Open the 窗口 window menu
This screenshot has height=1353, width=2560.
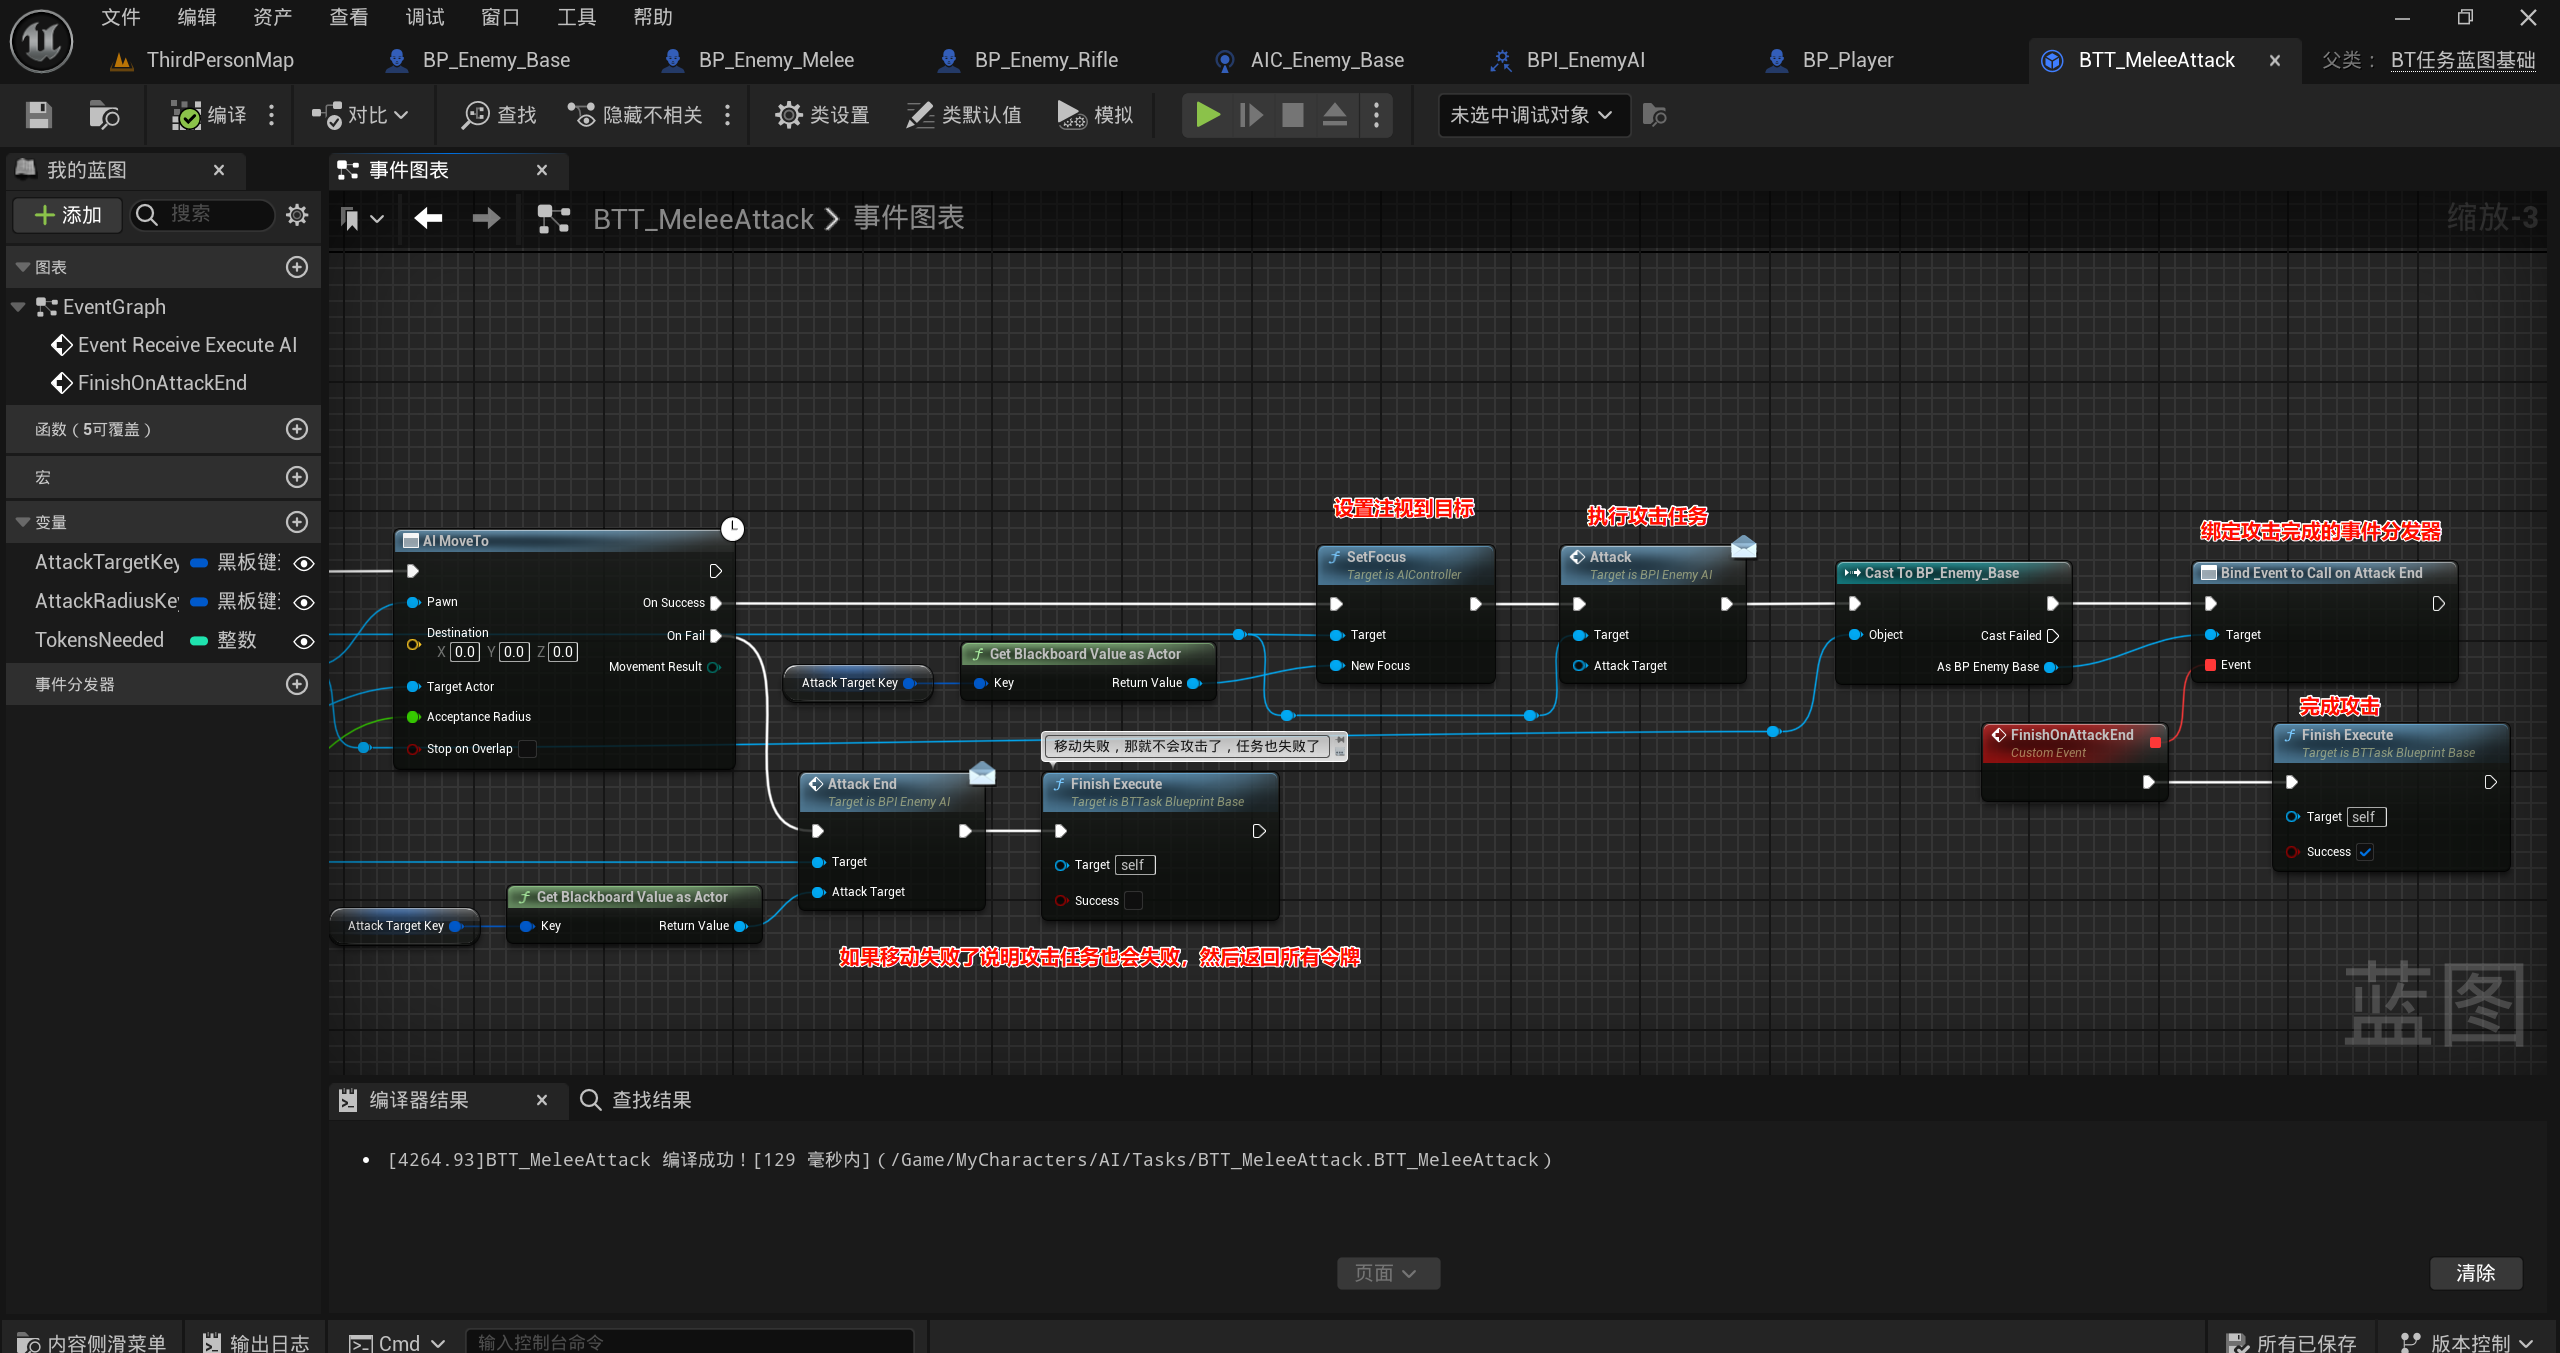pos(500,17)
